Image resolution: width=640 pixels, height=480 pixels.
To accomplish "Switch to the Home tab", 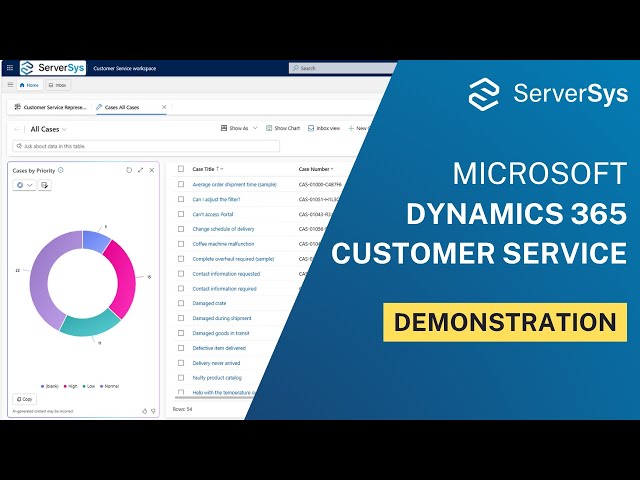I will point(29,85).
